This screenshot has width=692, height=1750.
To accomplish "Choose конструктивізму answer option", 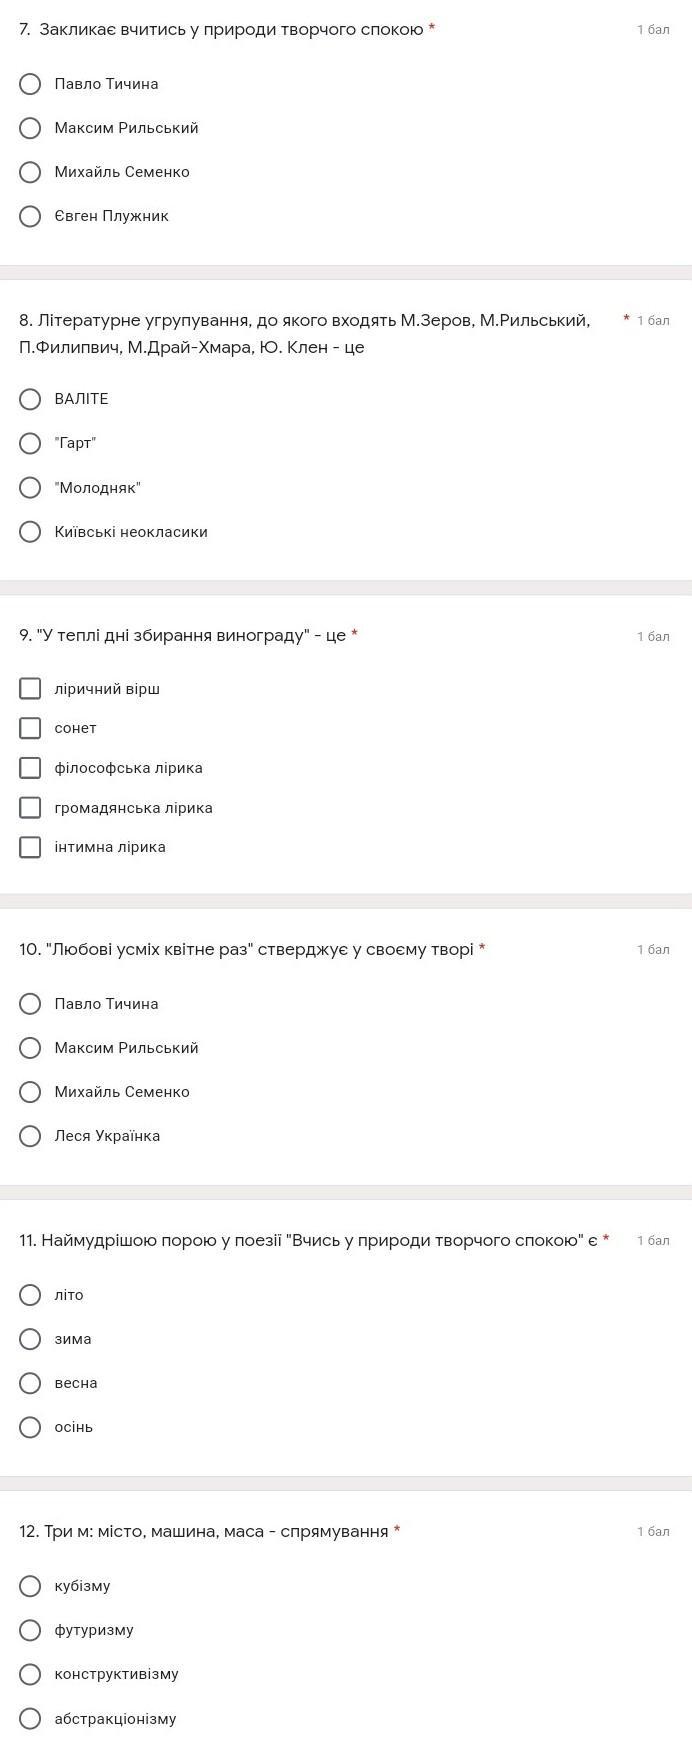I will (30, 1674).
